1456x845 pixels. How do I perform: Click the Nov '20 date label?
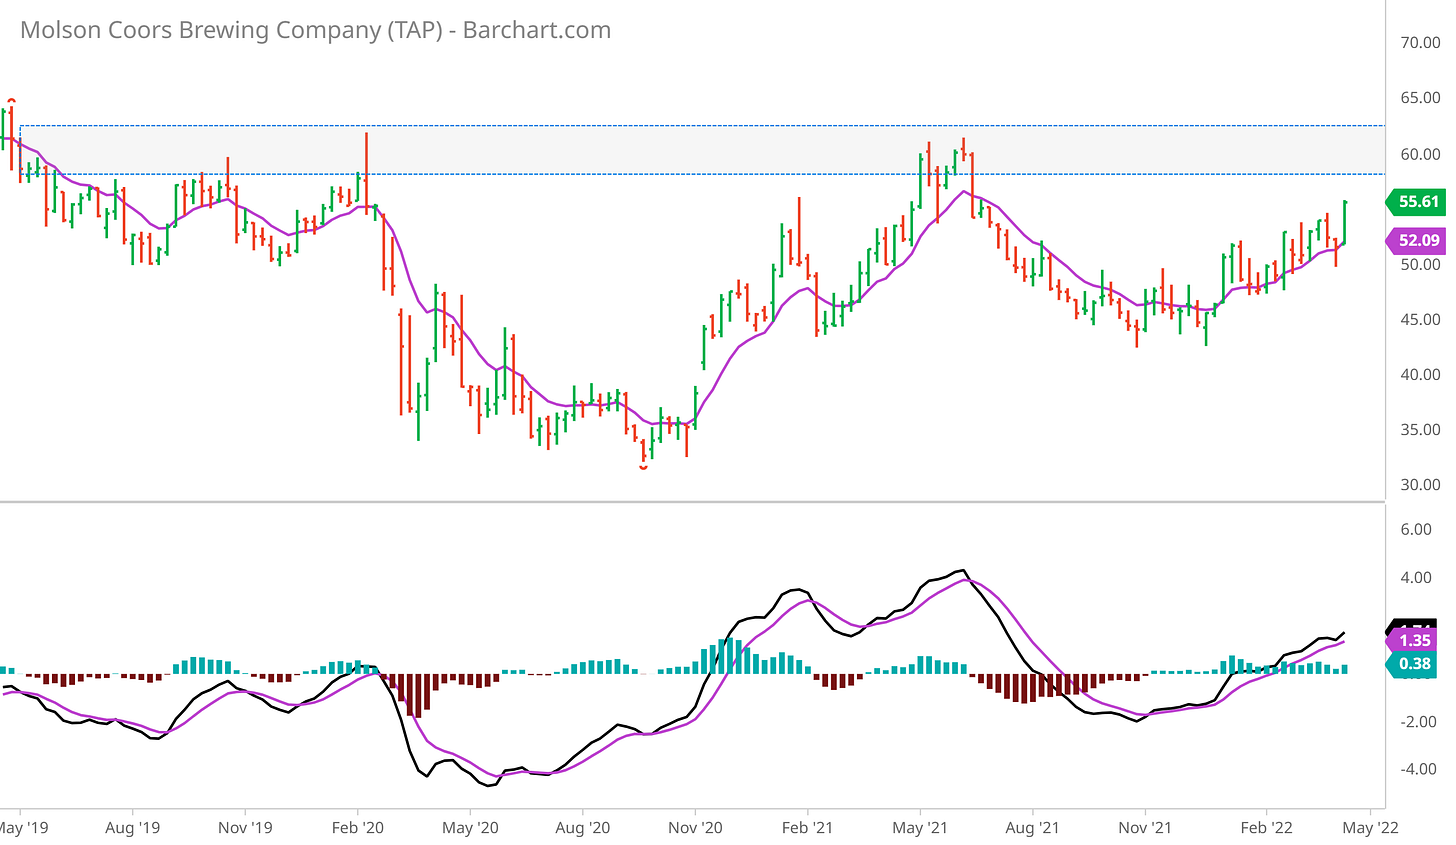[695, 828]
